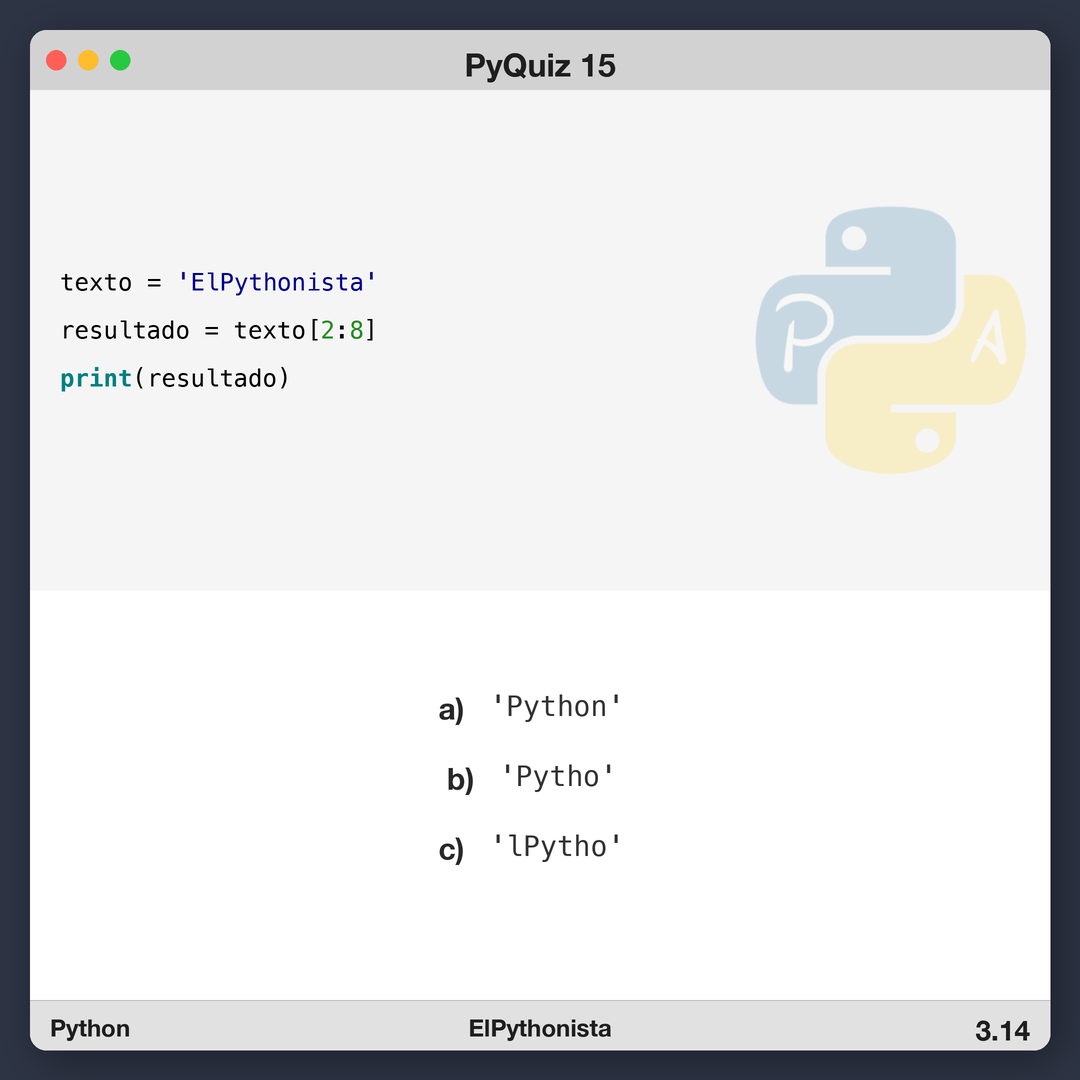Select answer a) 'Python'

(x=556, y=708)
